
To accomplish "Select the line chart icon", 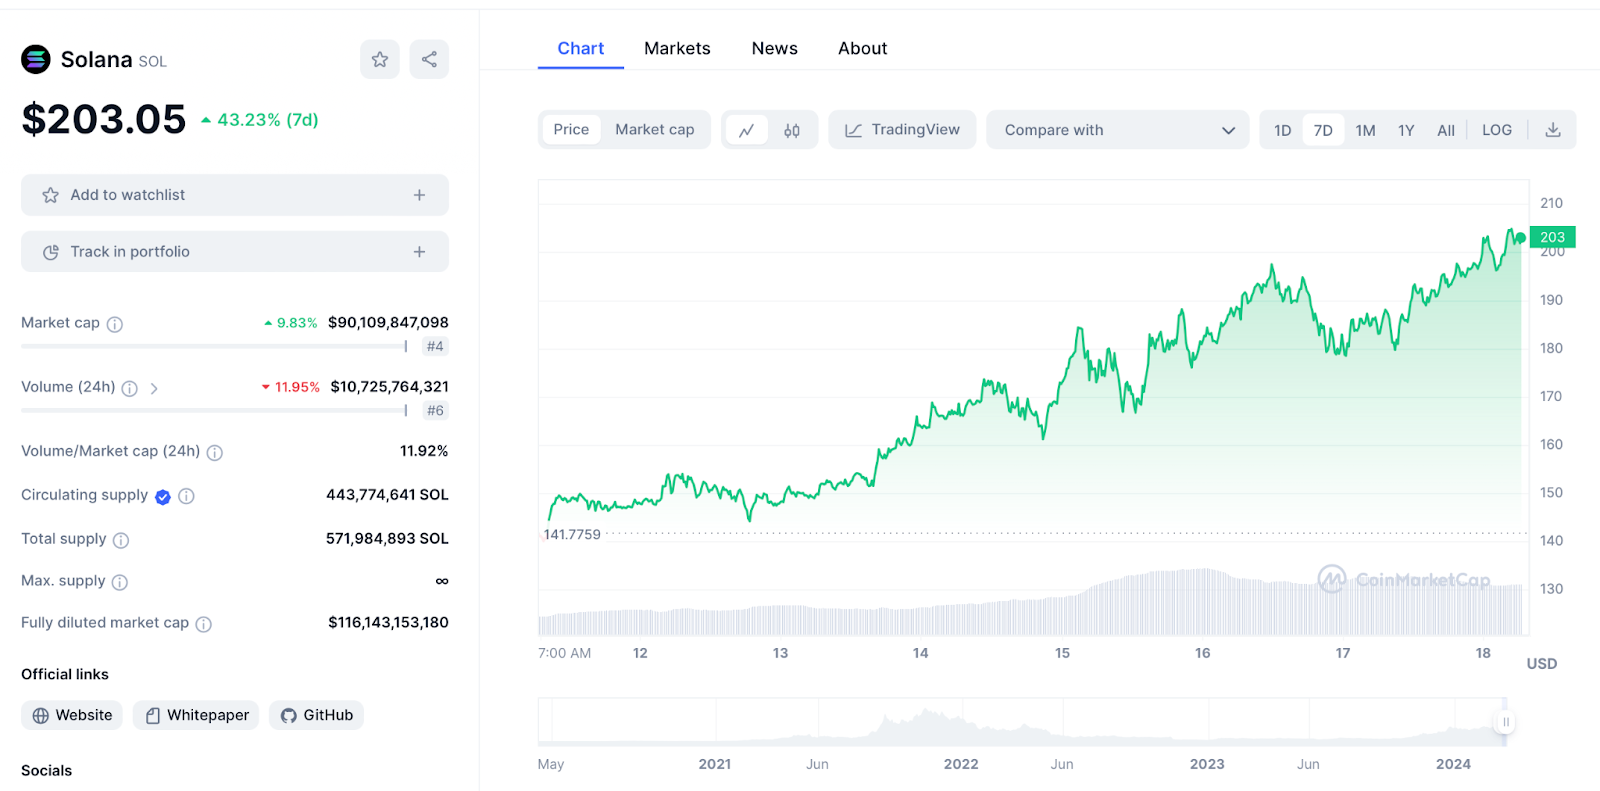I will [746, 130].
